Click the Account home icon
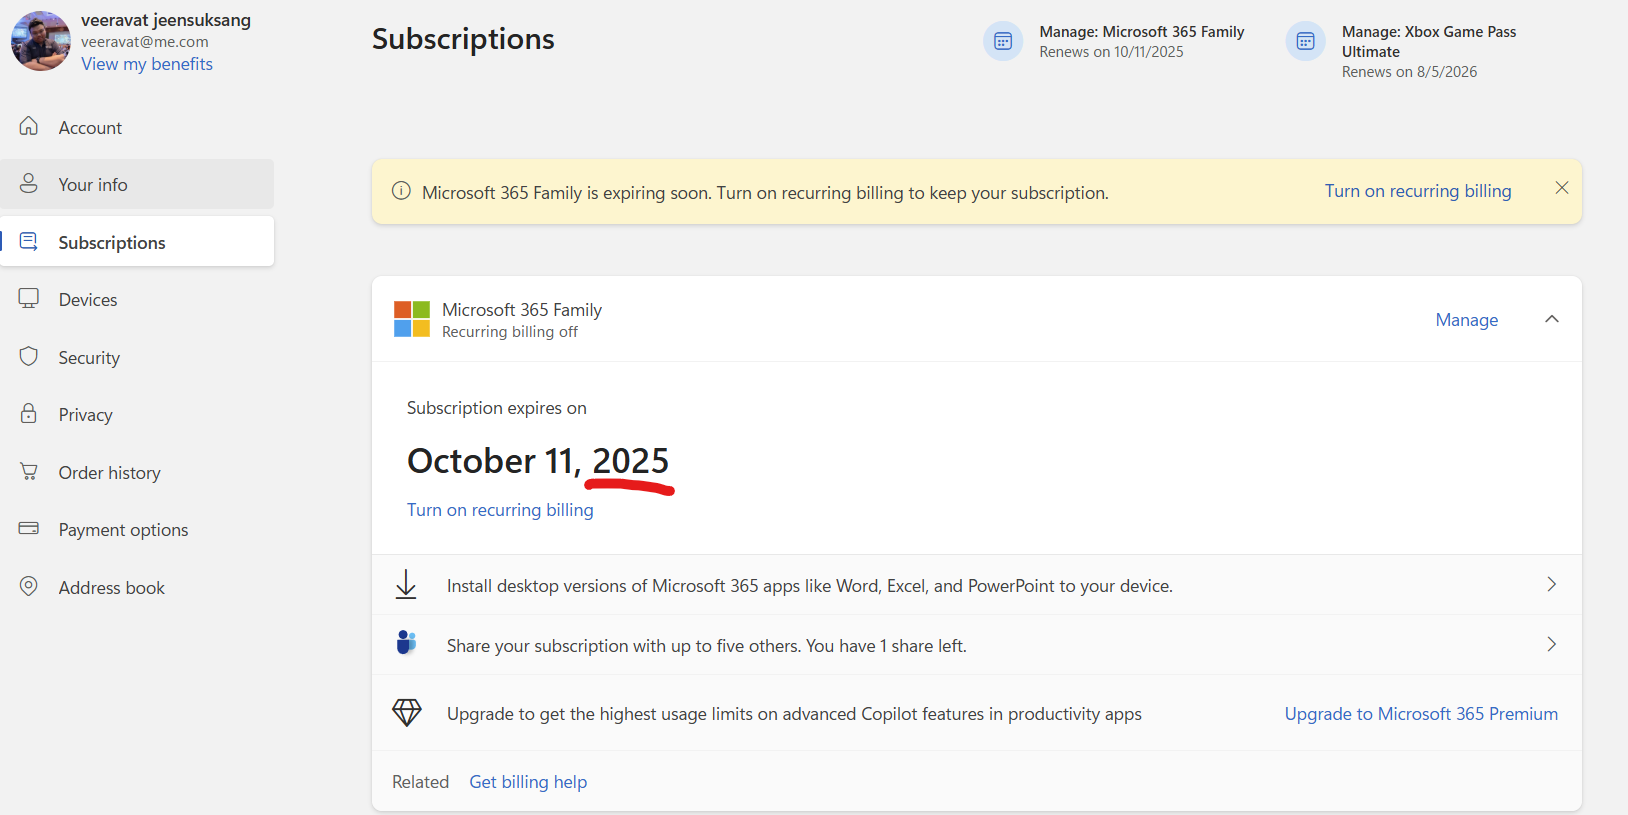This screenshot has width=1628, height=815. (29, 126)
